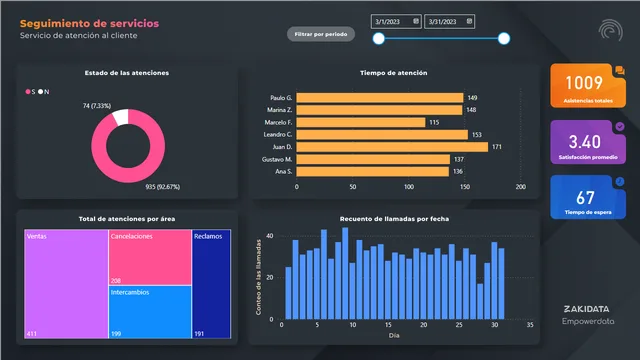
Task: Click the spiral logo icon at top right
Action: pyautogui.click(x=611, y=30)
